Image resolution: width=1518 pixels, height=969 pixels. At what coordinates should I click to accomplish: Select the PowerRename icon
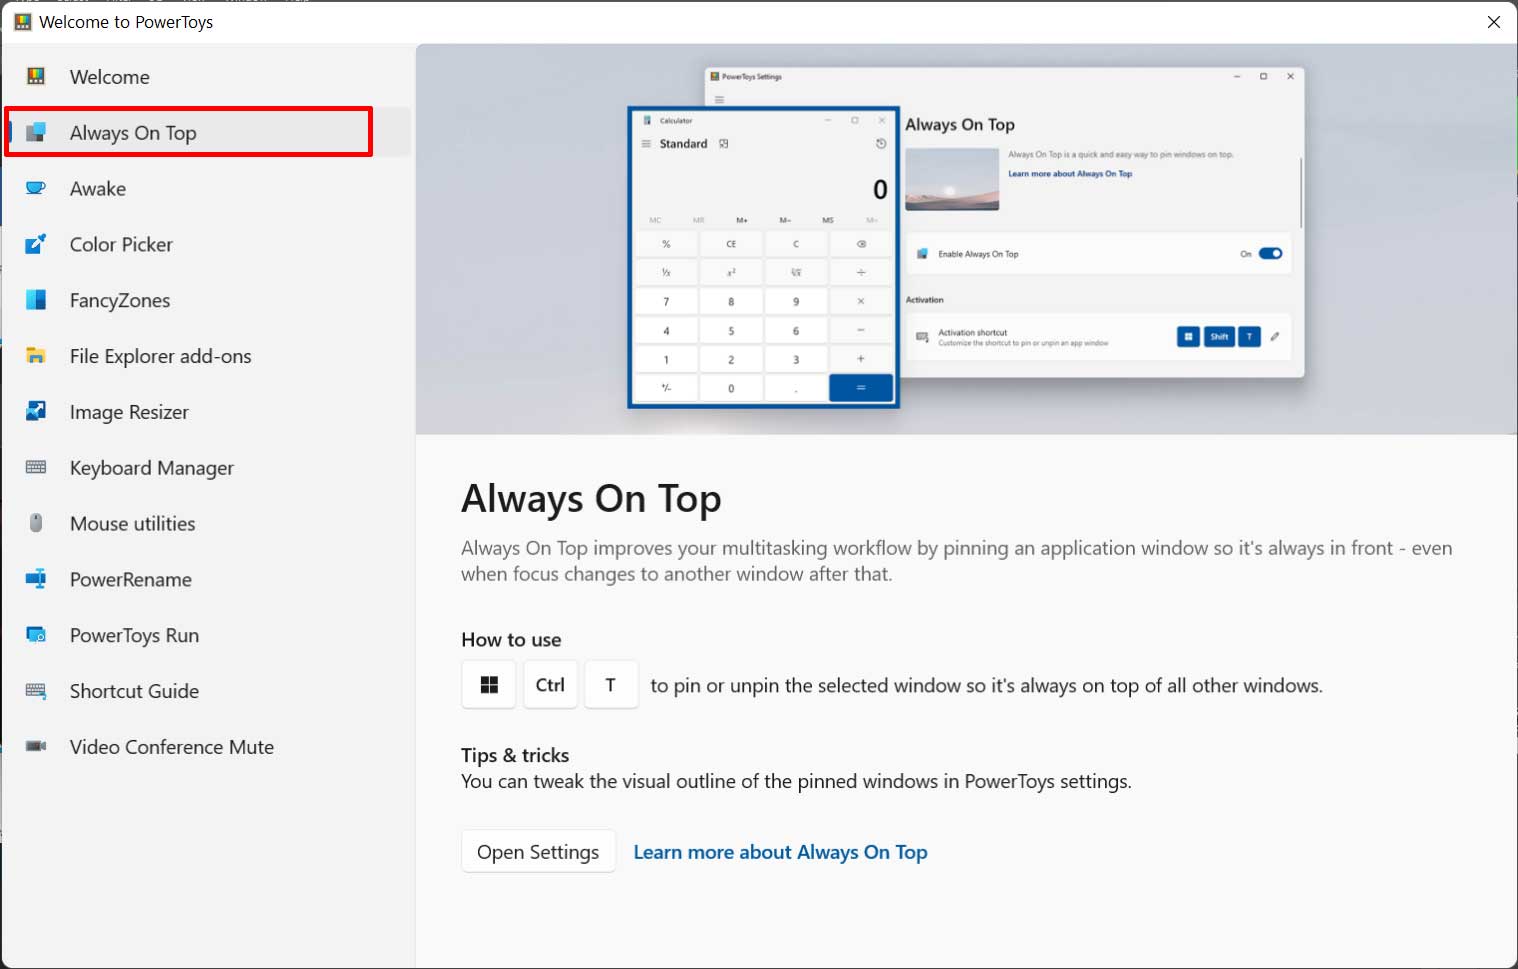(x=36, y=579)
